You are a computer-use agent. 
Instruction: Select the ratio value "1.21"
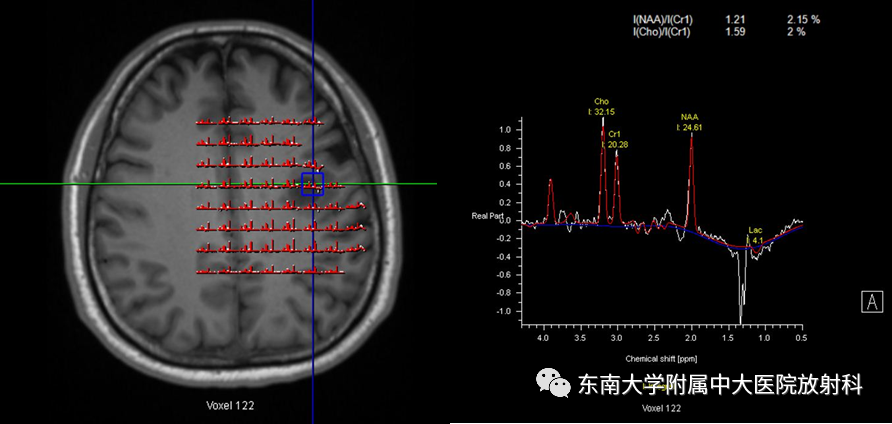click(735, 20)
